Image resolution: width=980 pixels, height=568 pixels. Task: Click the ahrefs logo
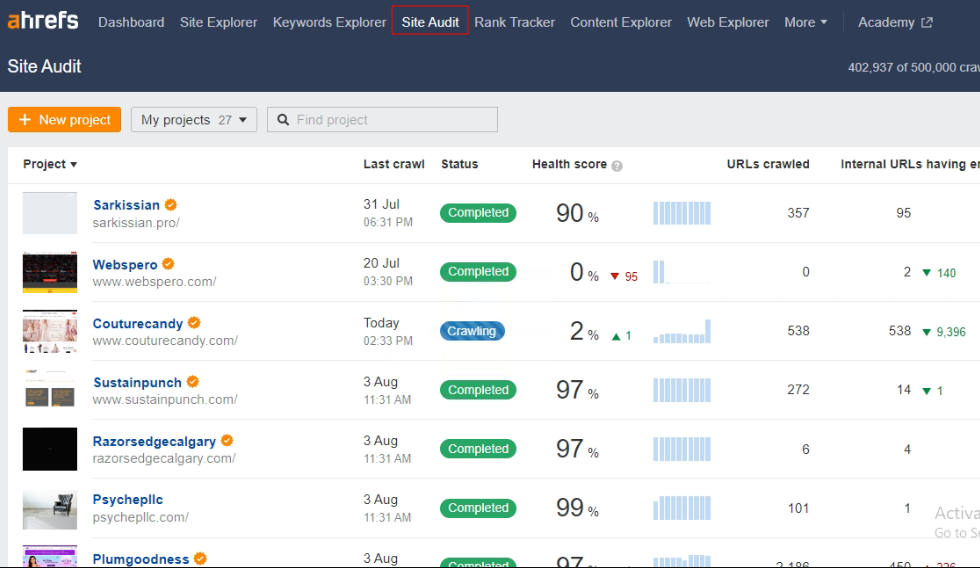(x=43, y=21)
